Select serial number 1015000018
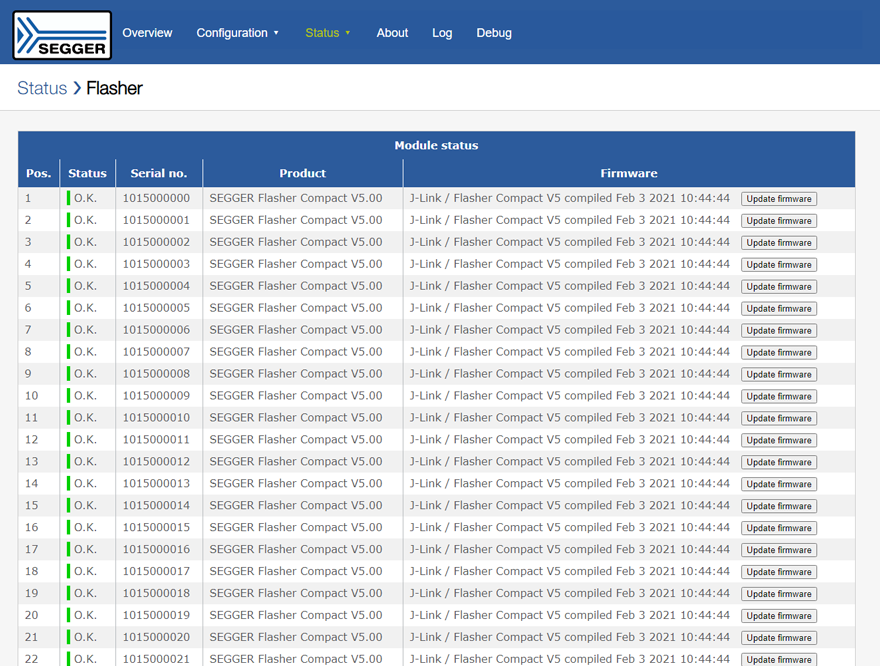This screenshot has height=666, width=880. (156, 593)
